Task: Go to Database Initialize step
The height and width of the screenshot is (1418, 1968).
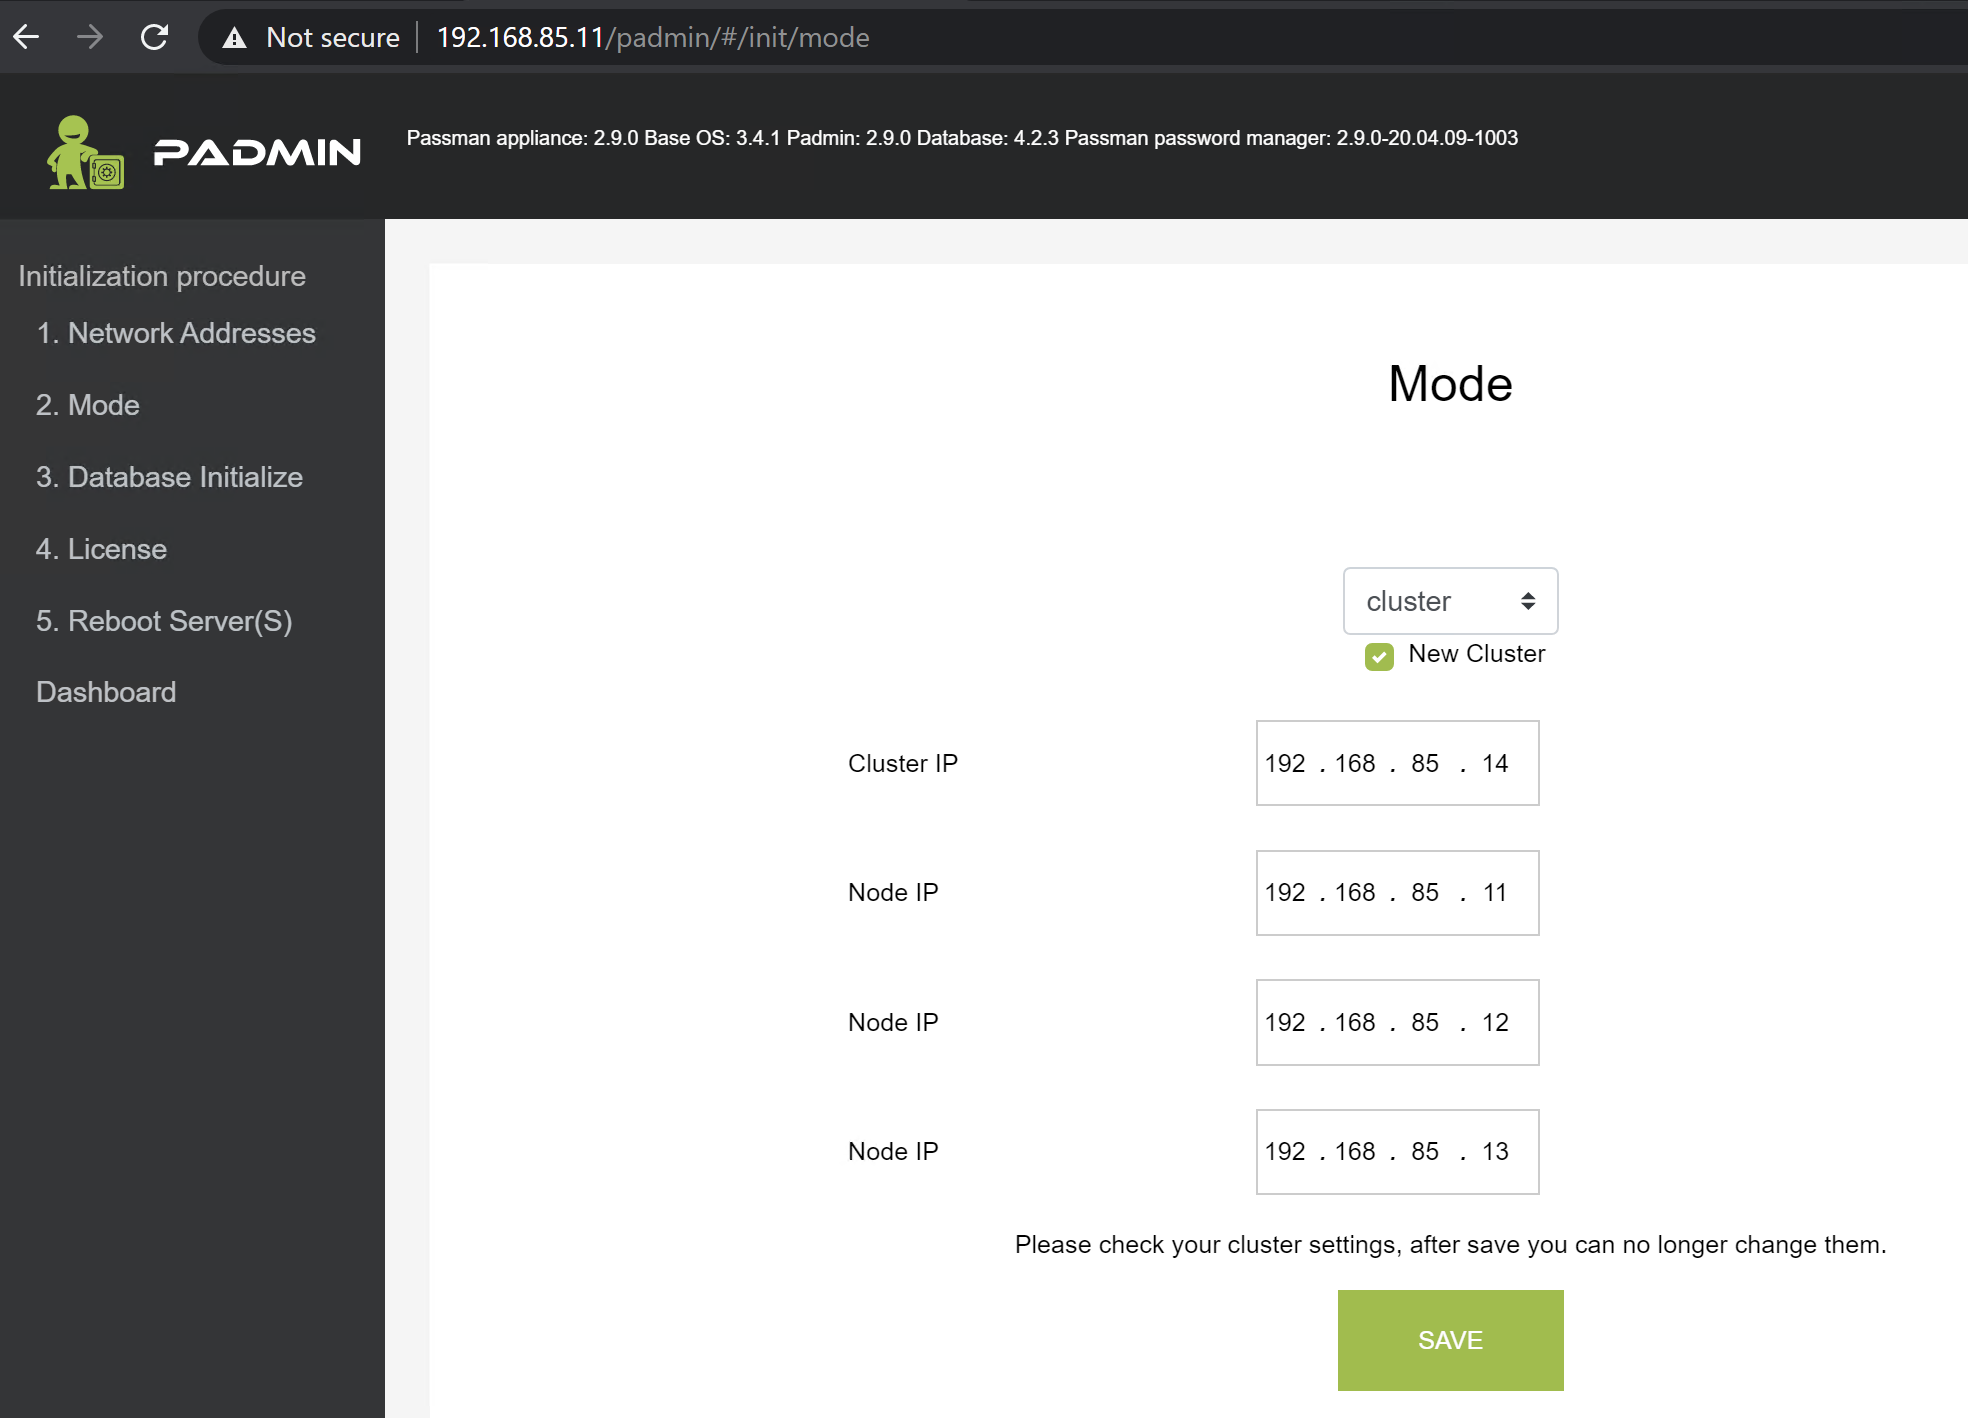Action: click(x=169, y=477)
